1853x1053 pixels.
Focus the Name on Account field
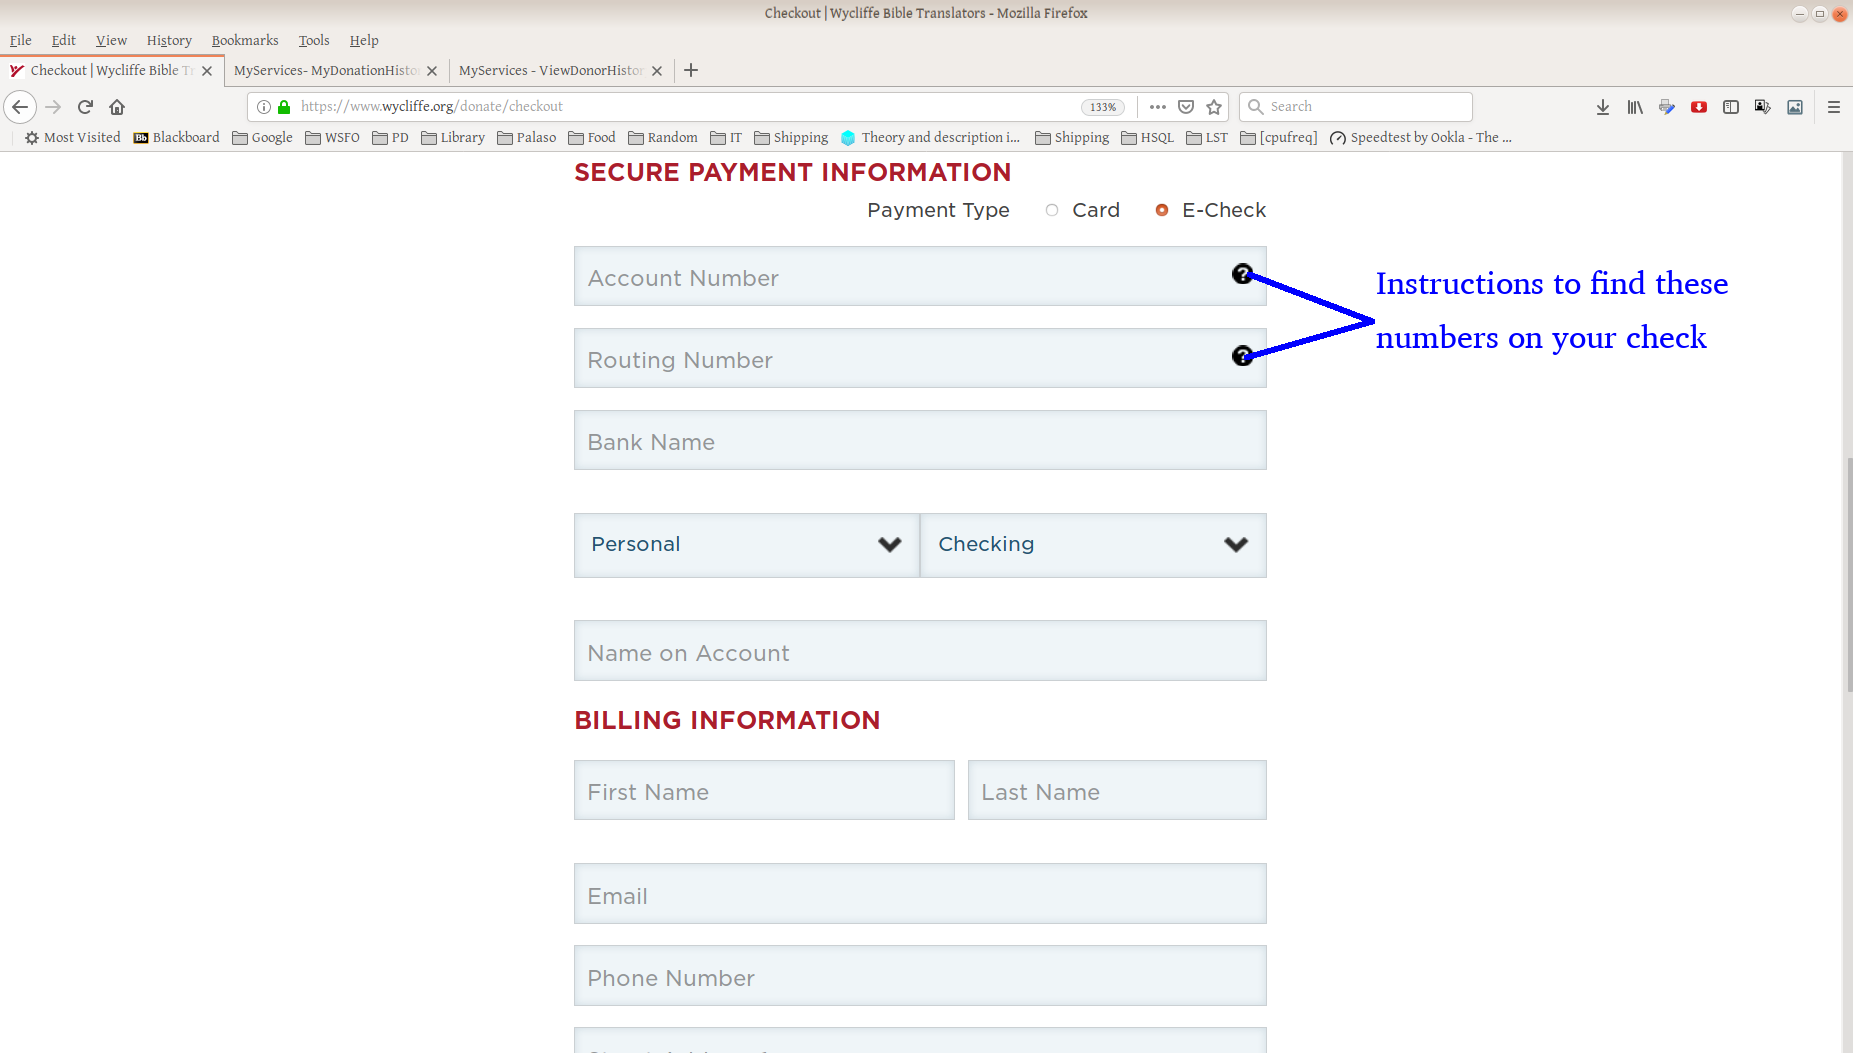920,651
